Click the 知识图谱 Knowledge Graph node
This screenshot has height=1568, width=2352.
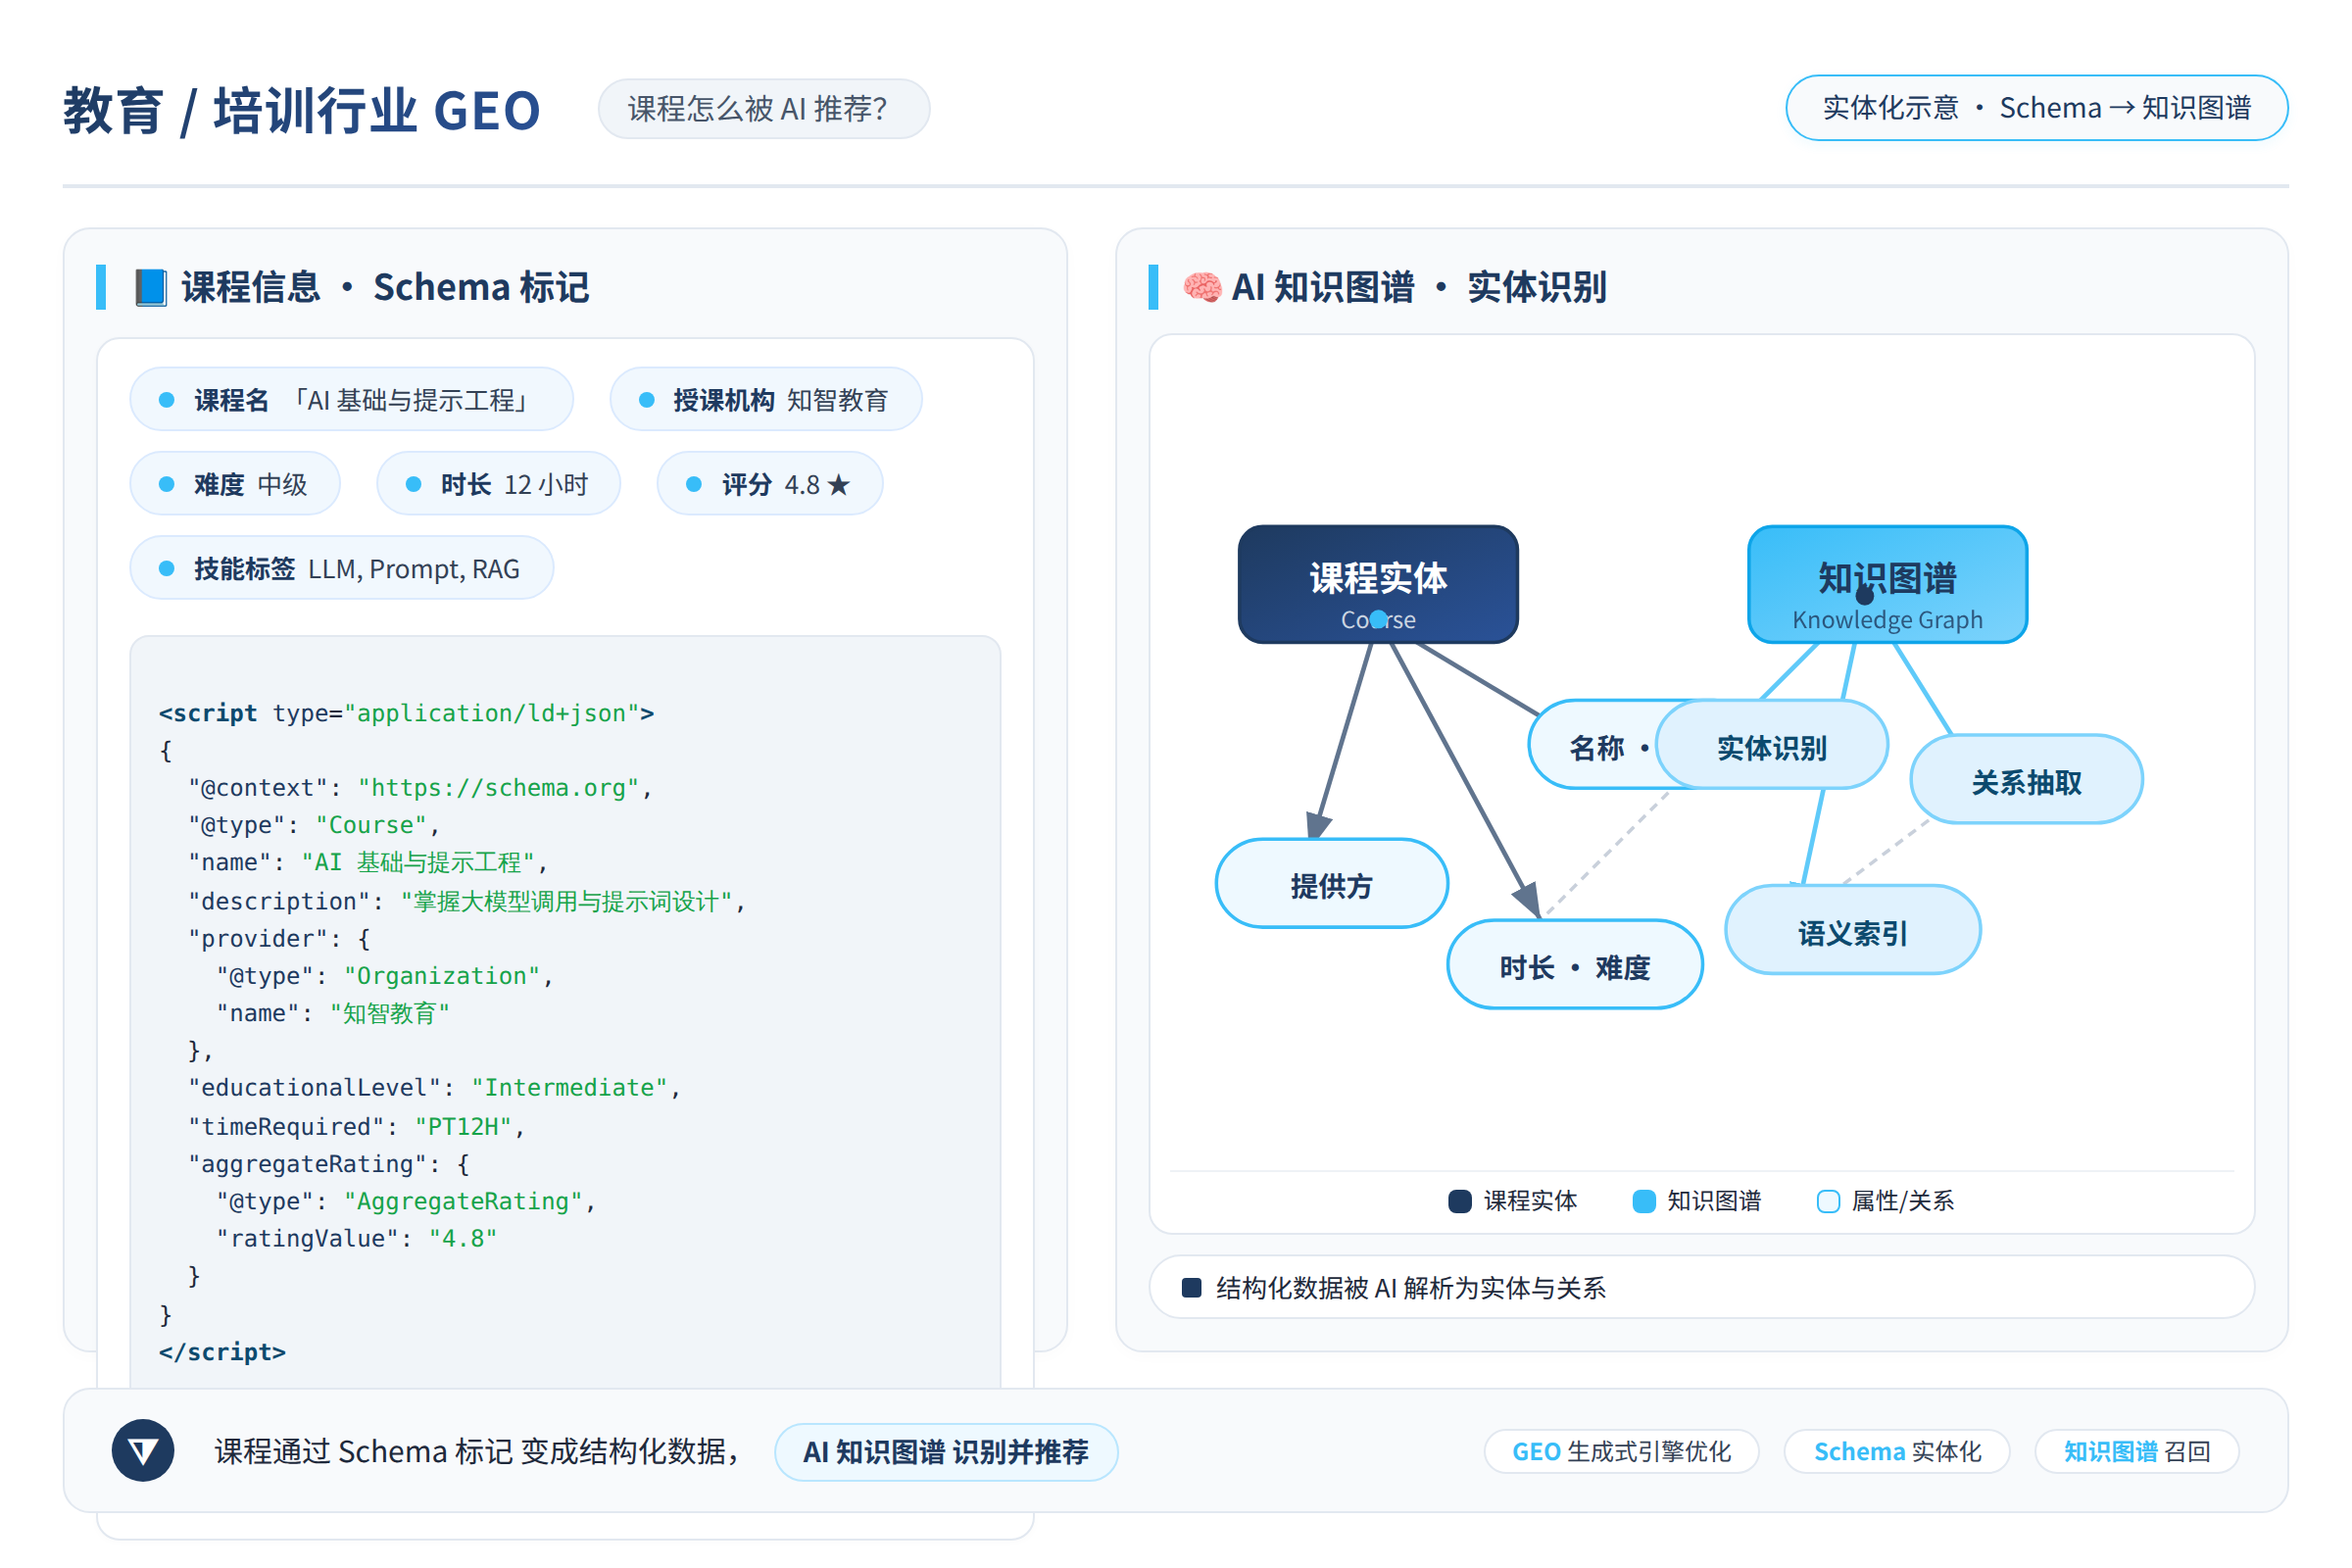(1887, 584)
